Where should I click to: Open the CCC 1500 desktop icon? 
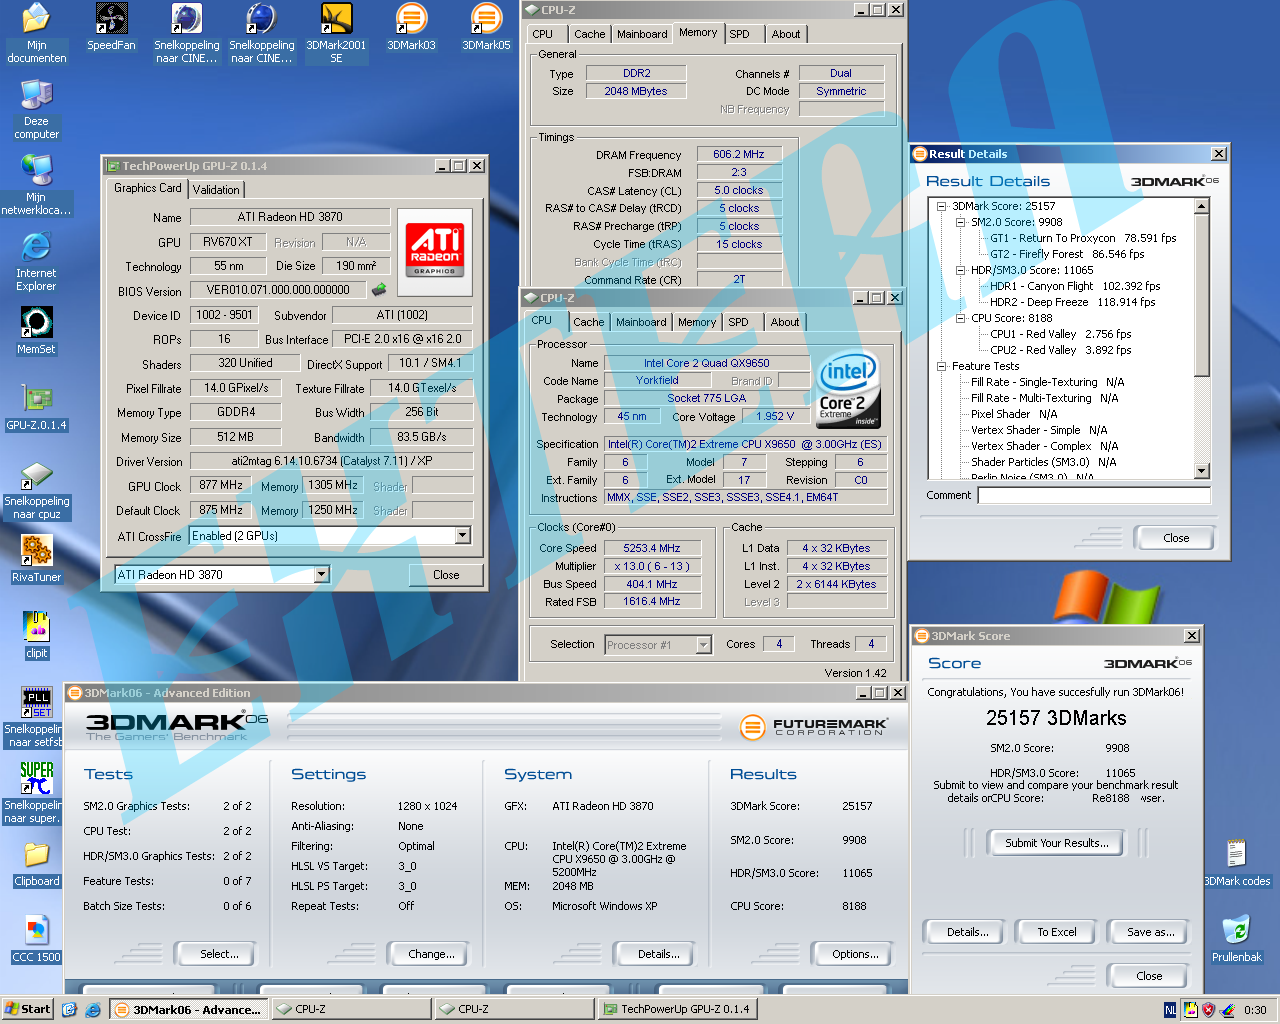point(36,939)
